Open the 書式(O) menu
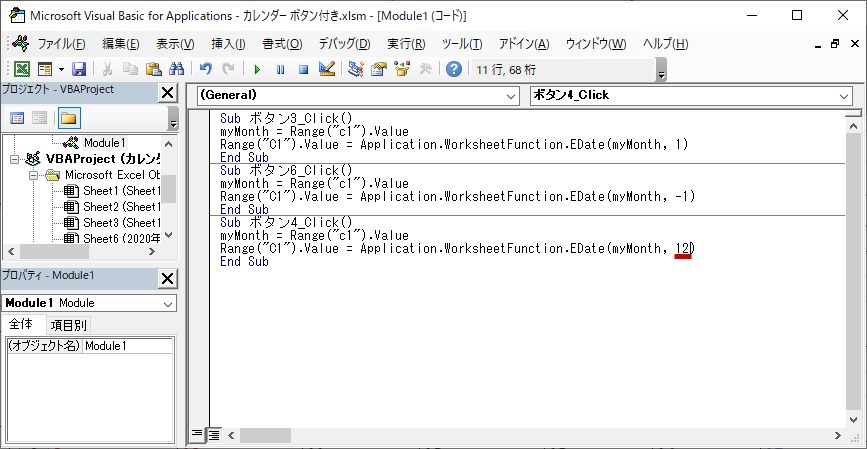This screenshot has height=449, width=867. pyautogui.click(x=282, y=44)
